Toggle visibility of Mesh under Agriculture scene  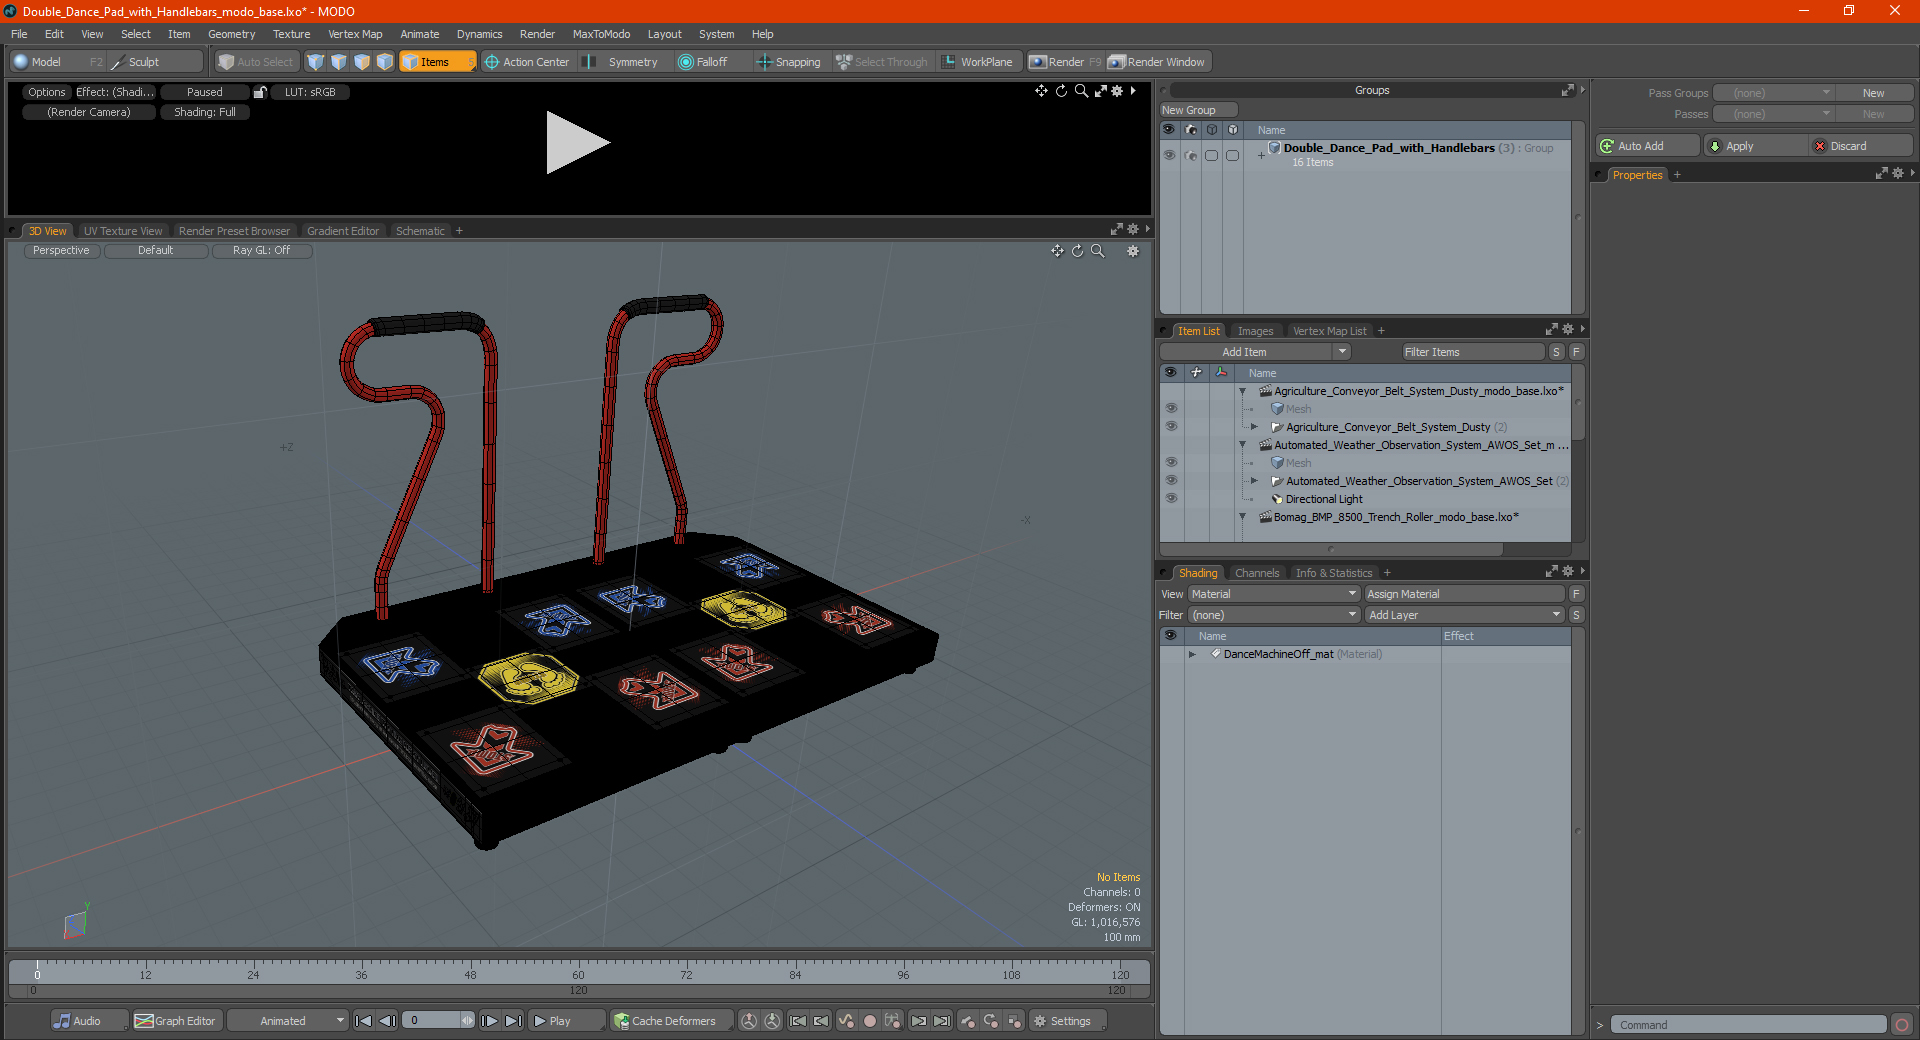(x=1171, y=408)
